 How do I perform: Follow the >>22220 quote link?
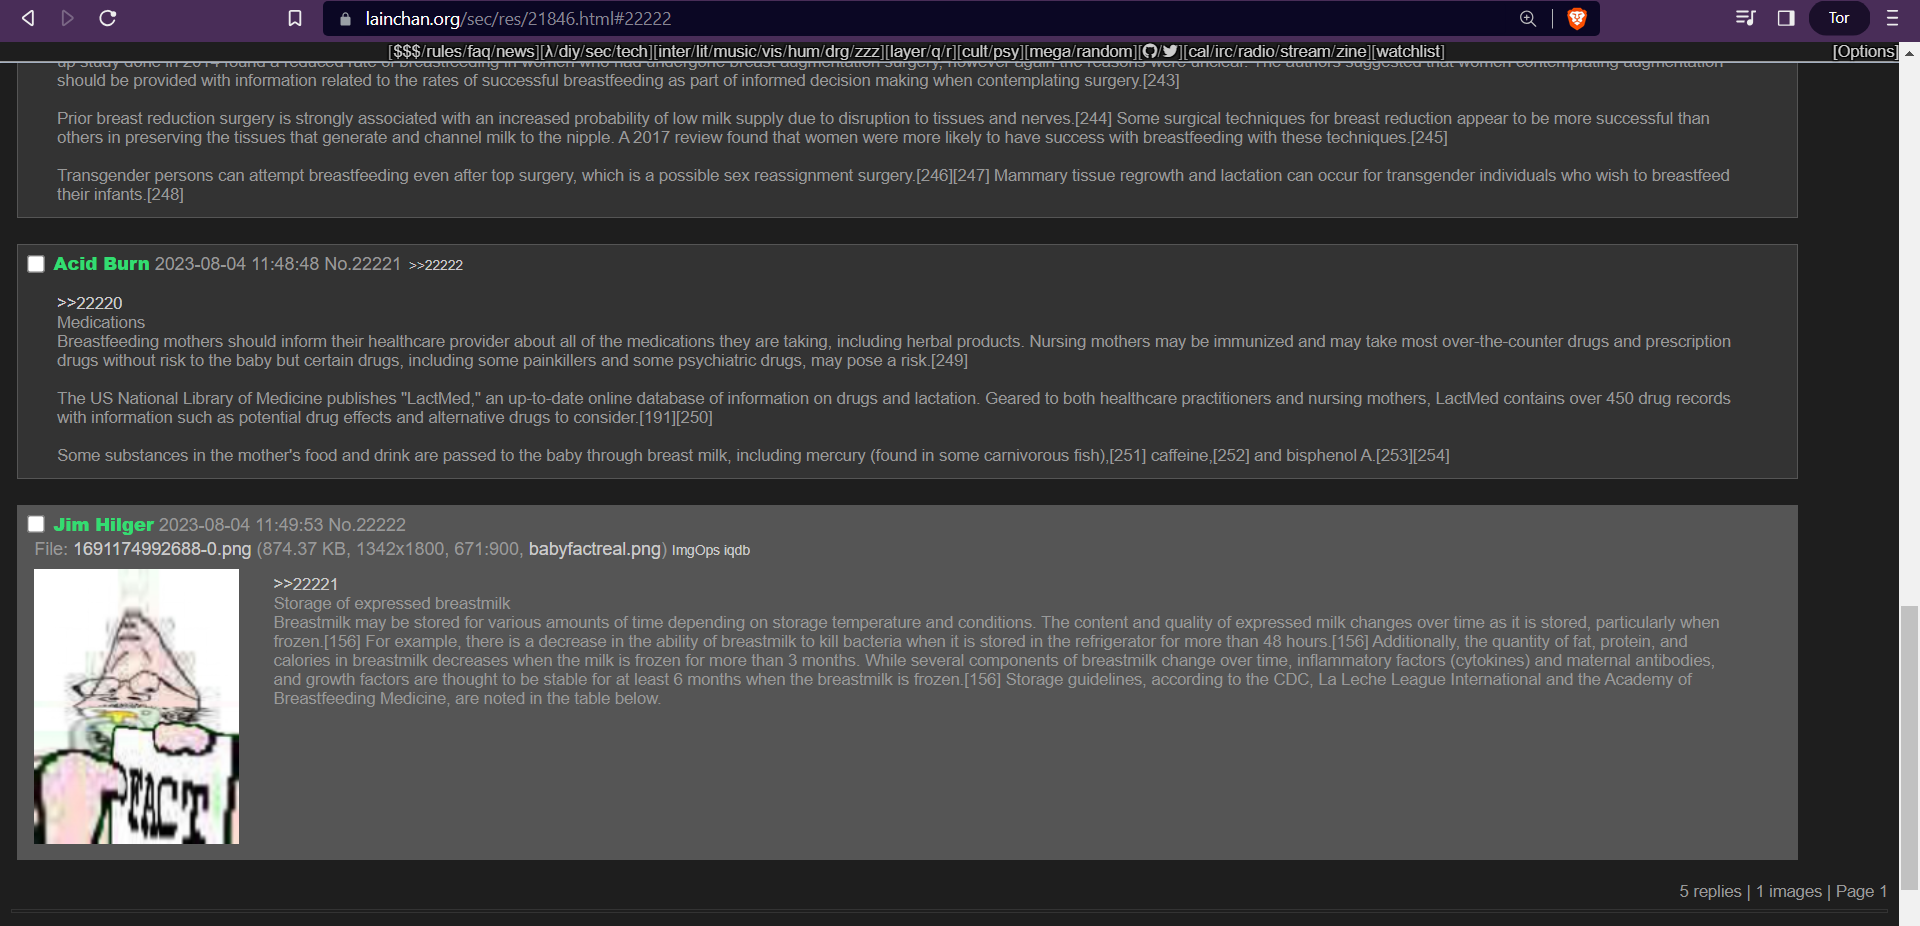tap(89, 303)
